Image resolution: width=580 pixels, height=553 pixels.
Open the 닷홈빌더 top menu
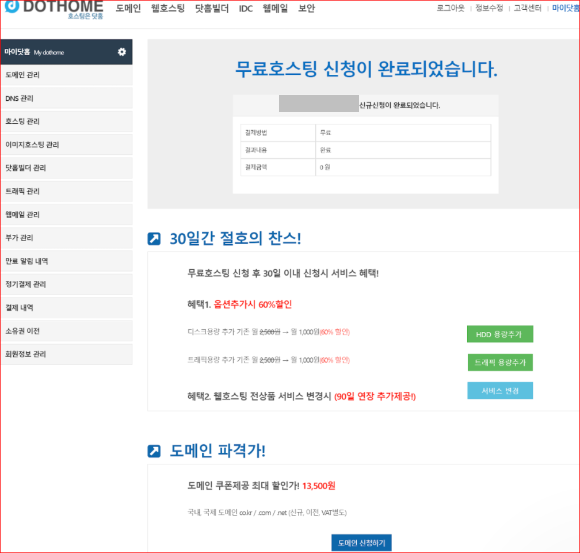point(212,8)
